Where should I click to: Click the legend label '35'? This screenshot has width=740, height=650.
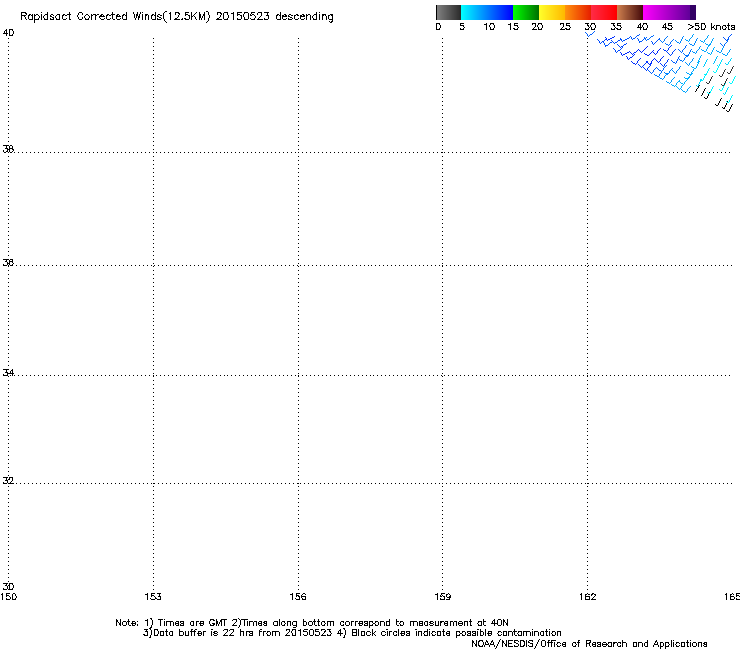pyautogui.click(x=616, y=27)
